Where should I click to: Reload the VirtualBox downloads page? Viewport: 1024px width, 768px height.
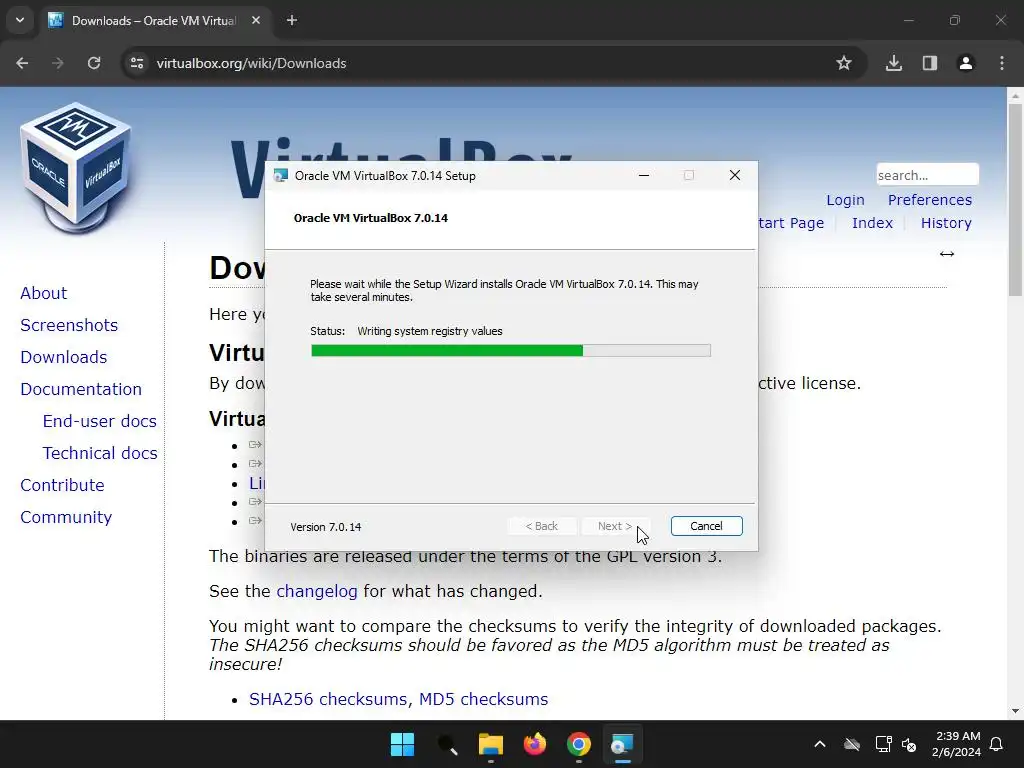tap(94, 63)
